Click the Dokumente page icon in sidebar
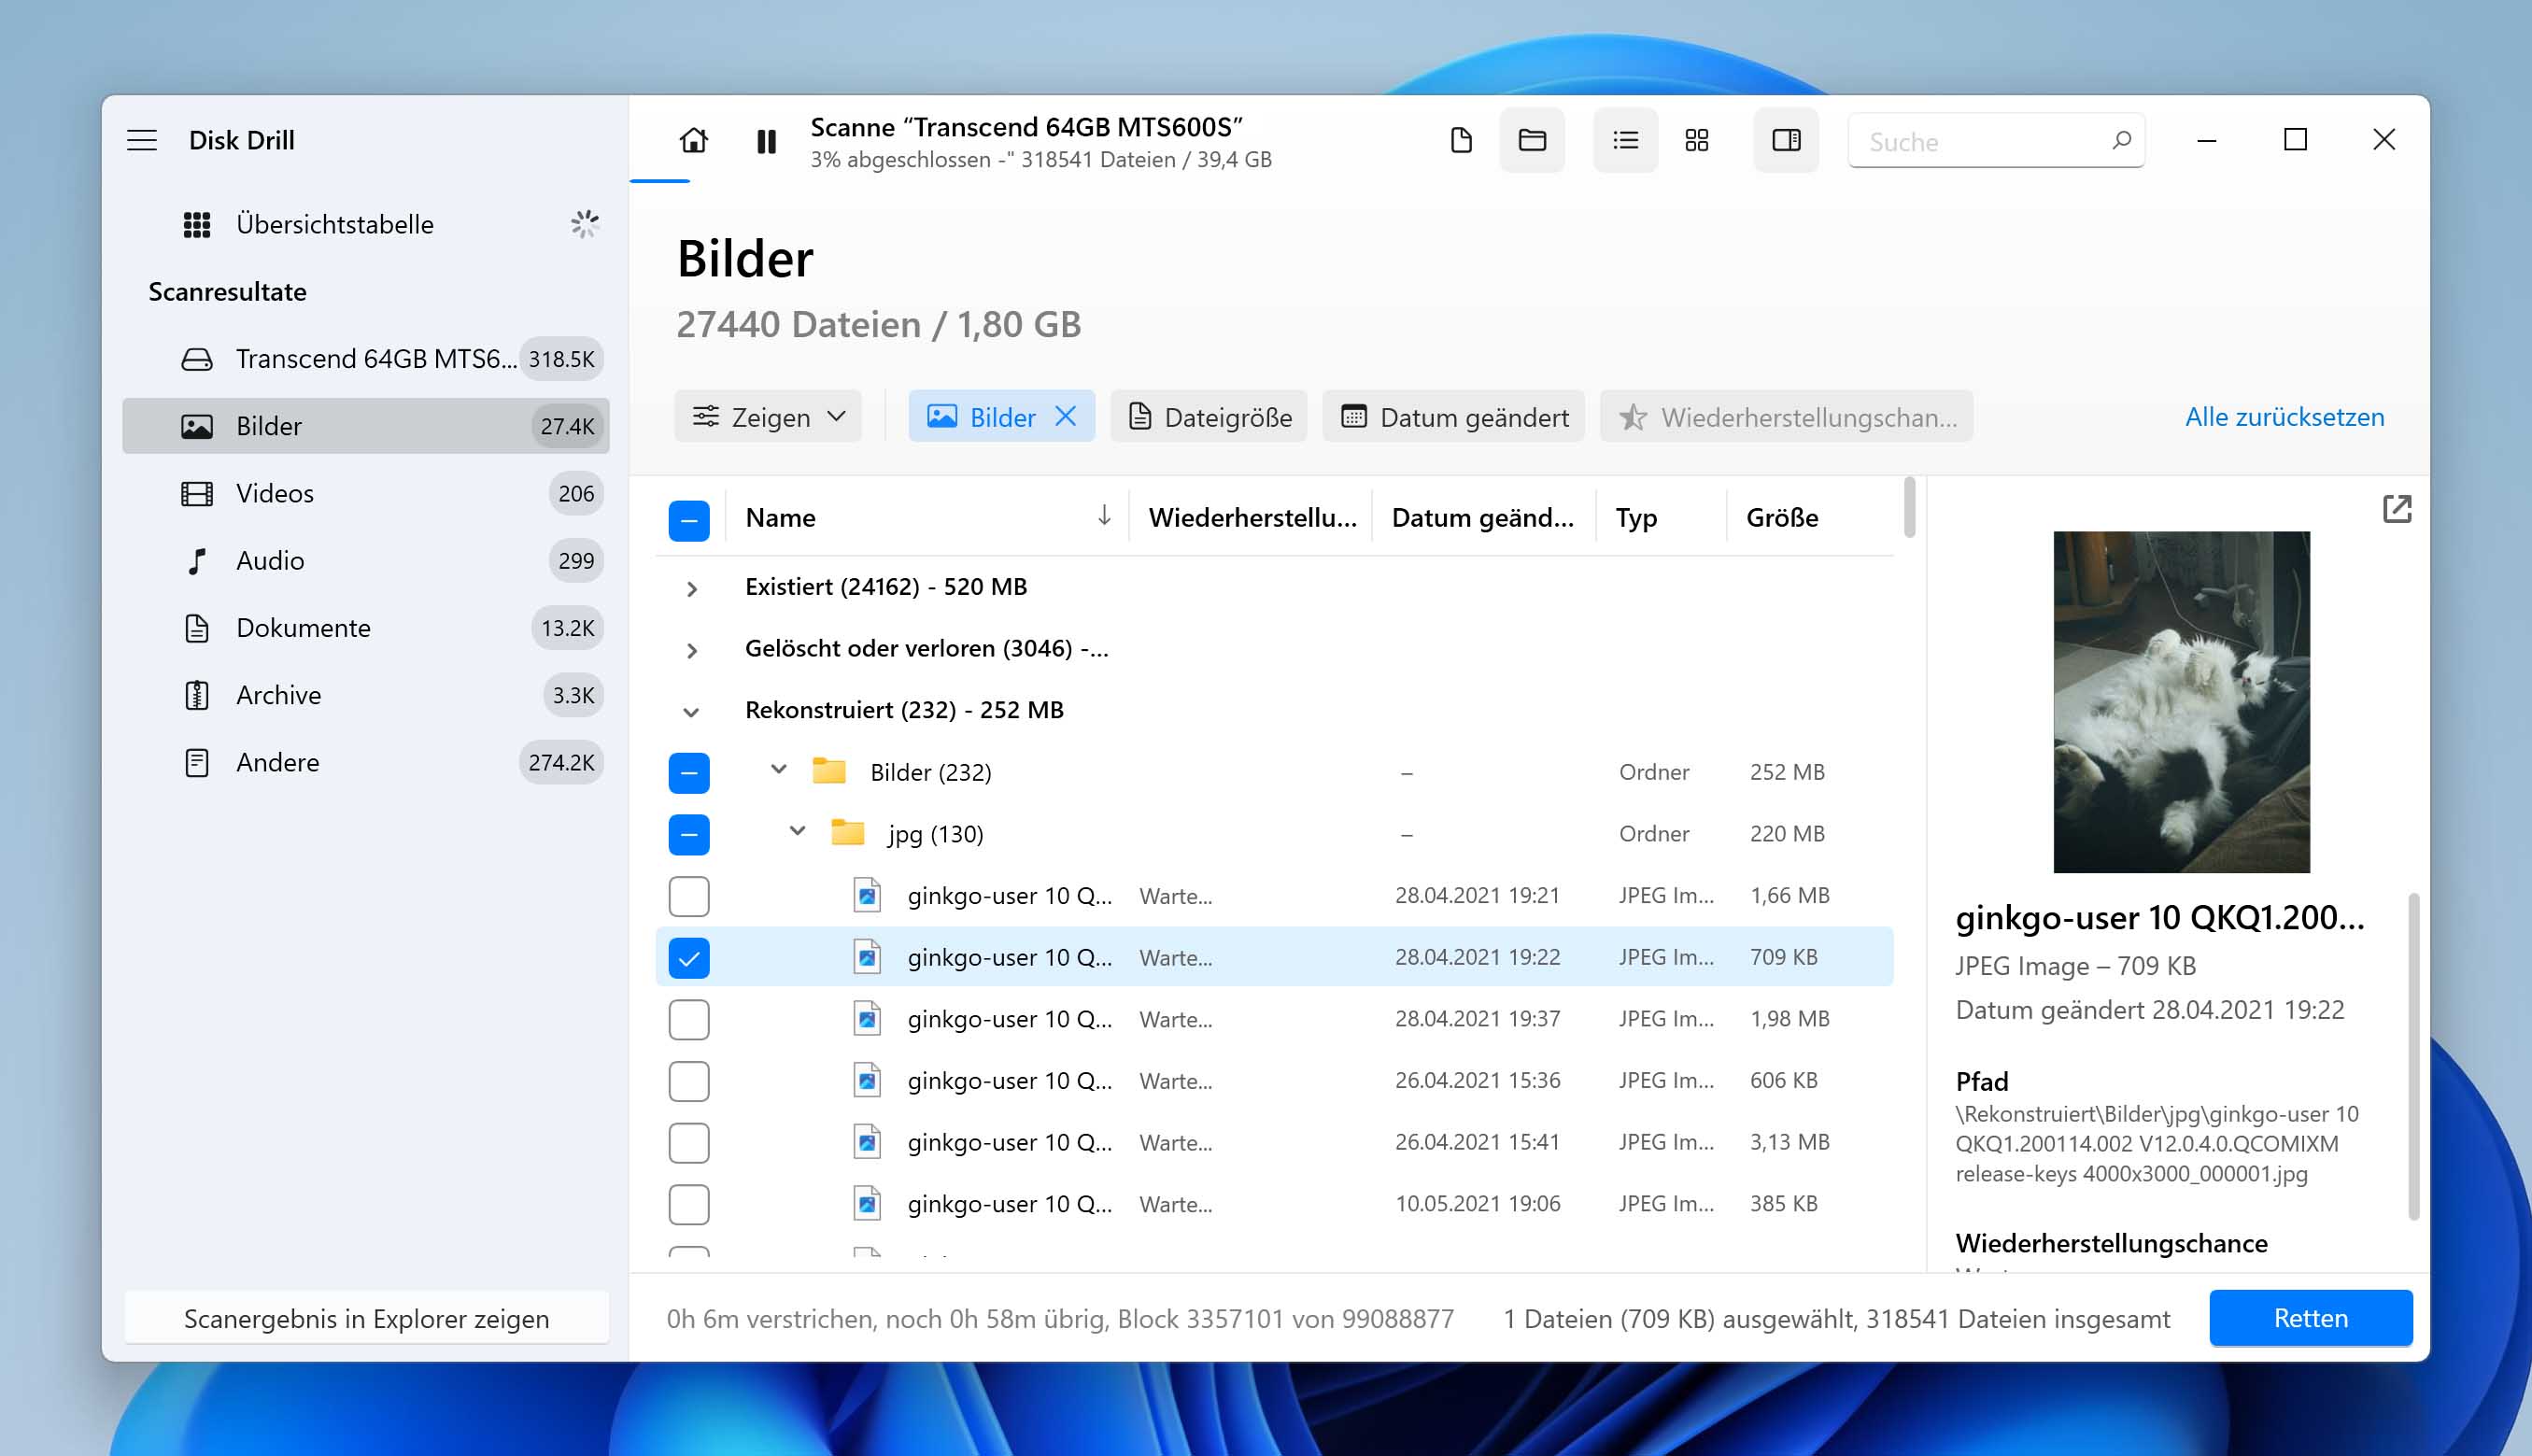 coord(197,628)
